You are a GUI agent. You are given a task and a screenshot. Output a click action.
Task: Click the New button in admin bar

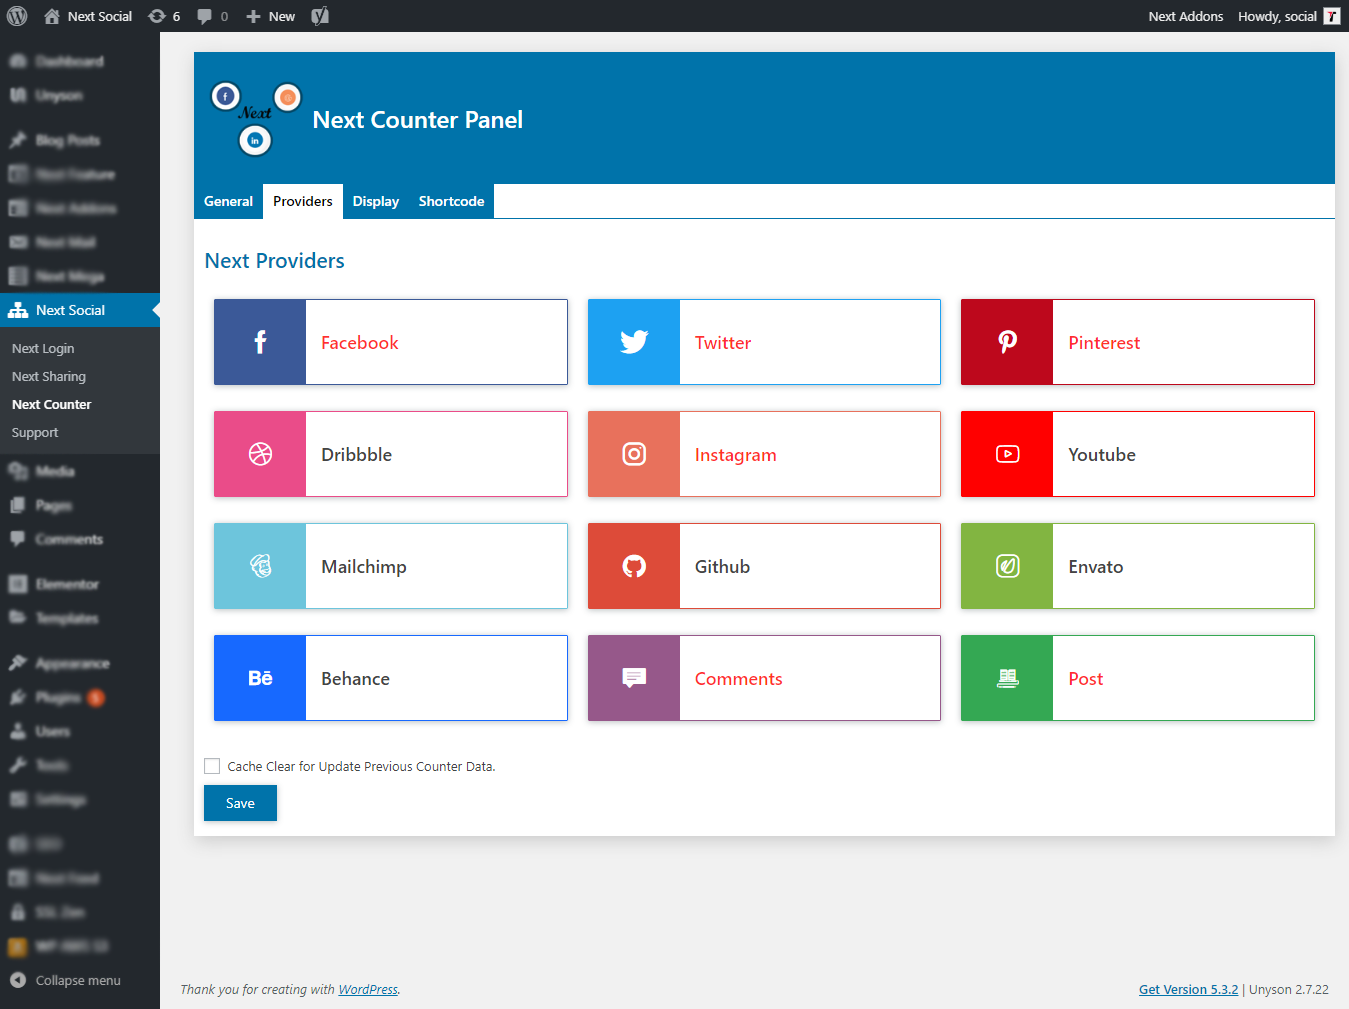(271, 16)
